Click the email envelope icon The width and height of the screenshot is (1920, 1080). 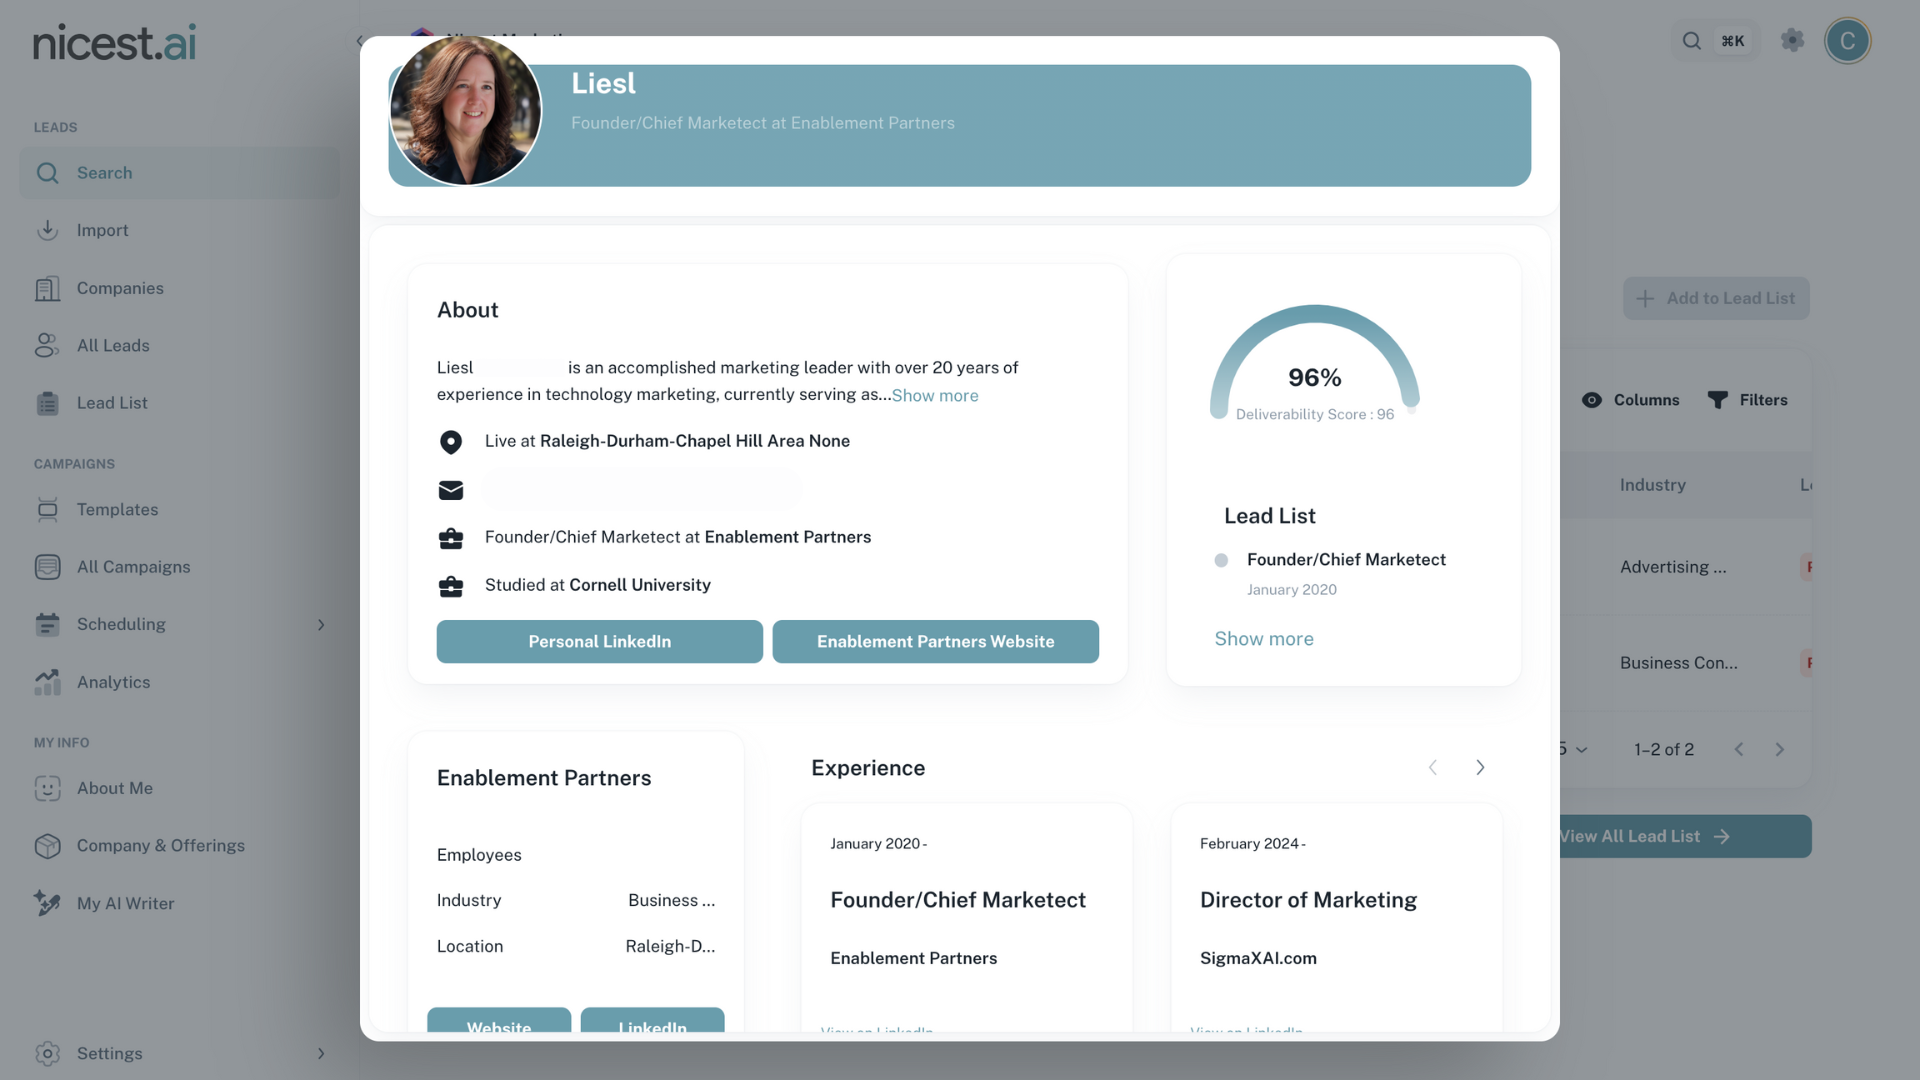pos(451,490)
